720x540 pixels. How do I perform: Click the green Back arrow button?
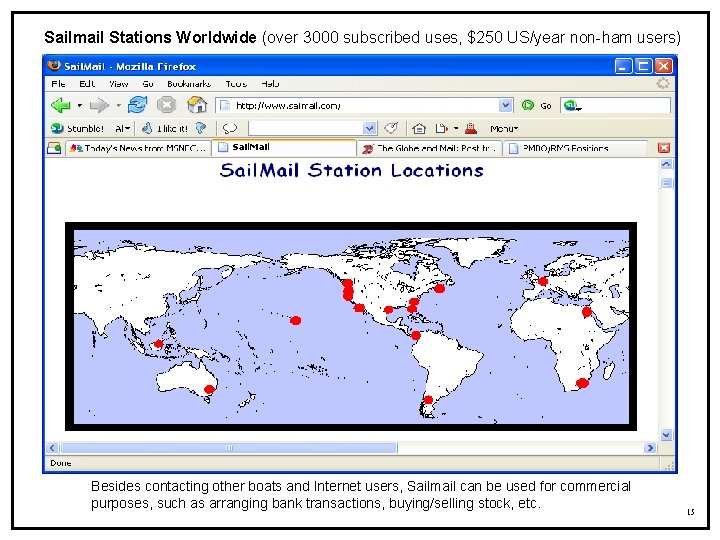60,106
